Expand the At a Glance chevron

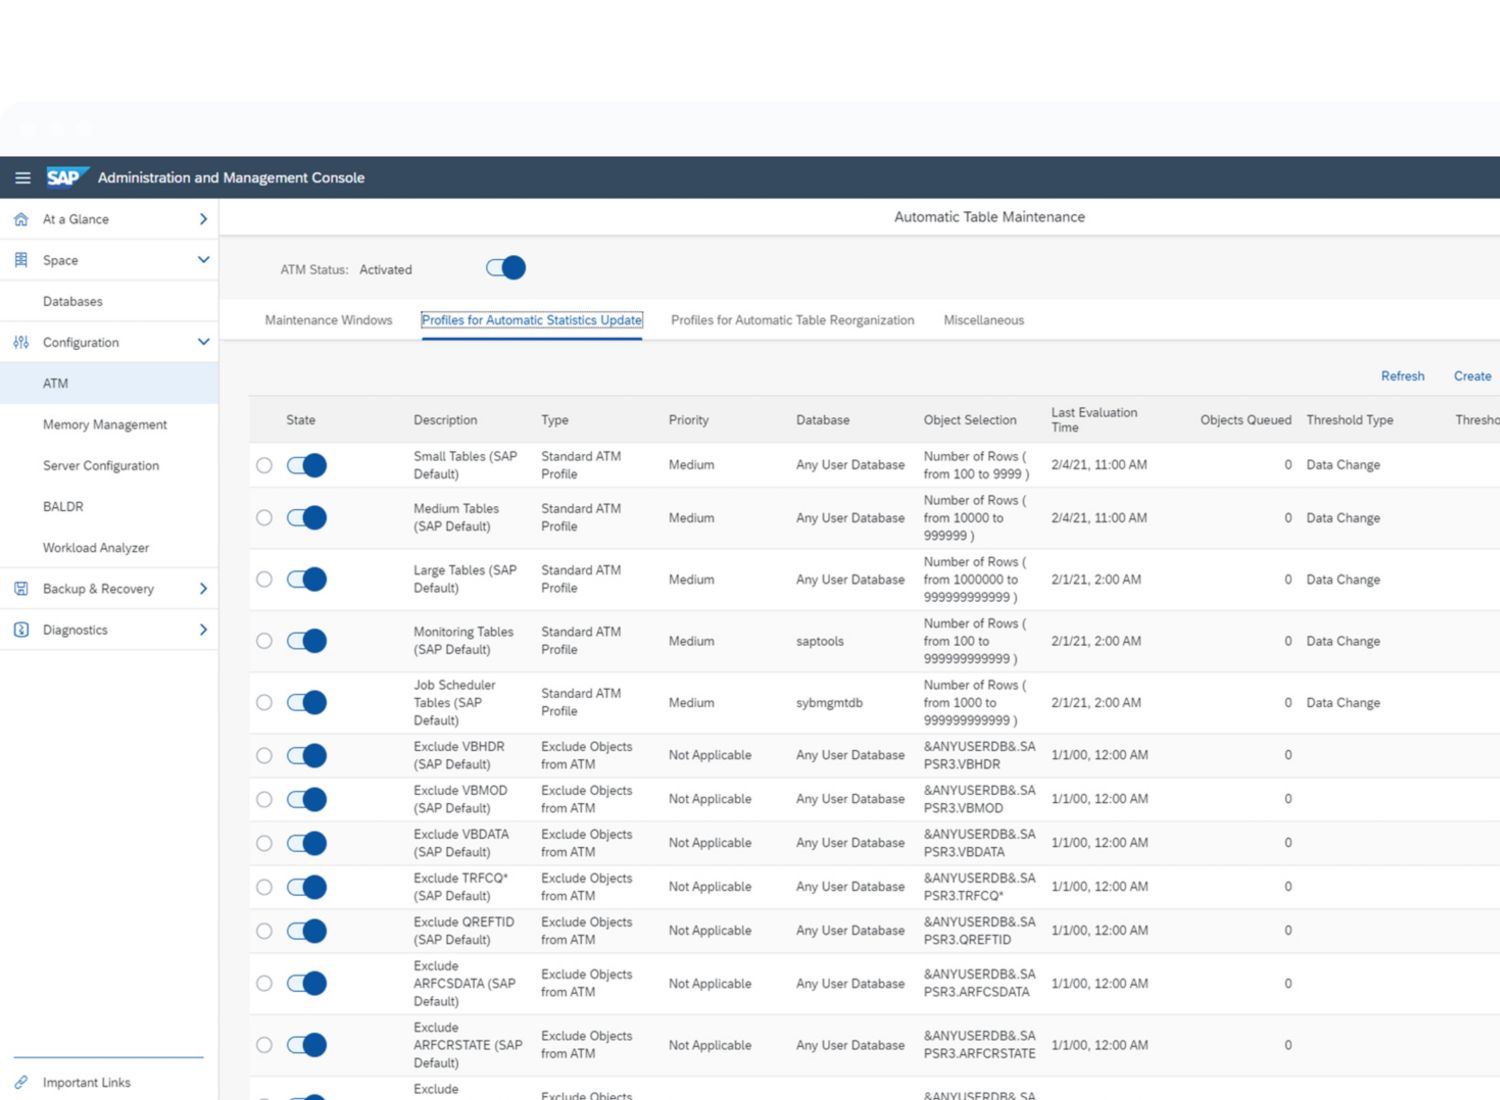[203, 219]
